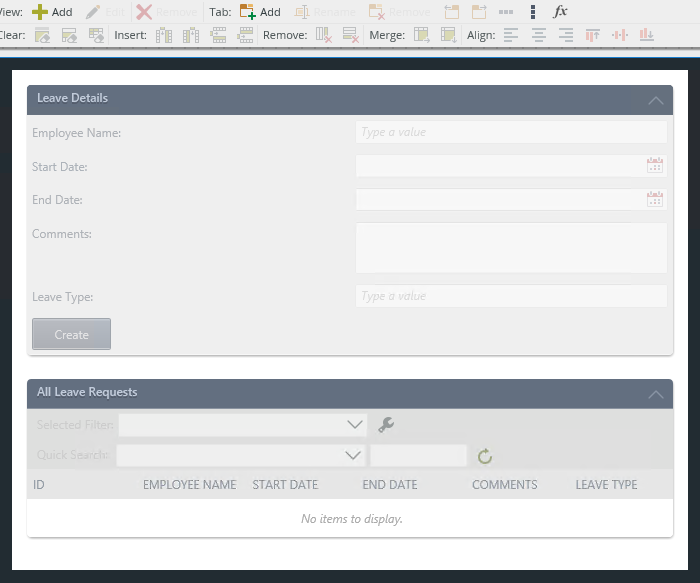Select the End Date: label

click(x=57, y=200)
